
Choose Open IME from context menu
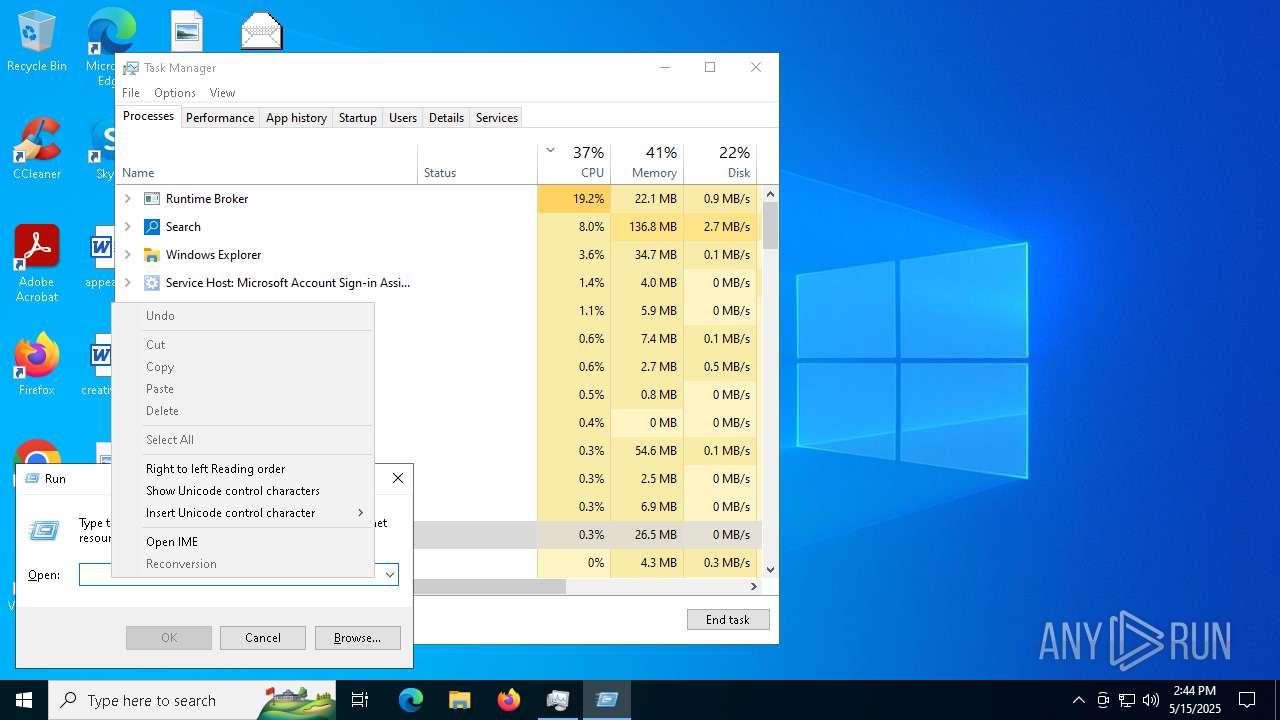coord(243,542)
